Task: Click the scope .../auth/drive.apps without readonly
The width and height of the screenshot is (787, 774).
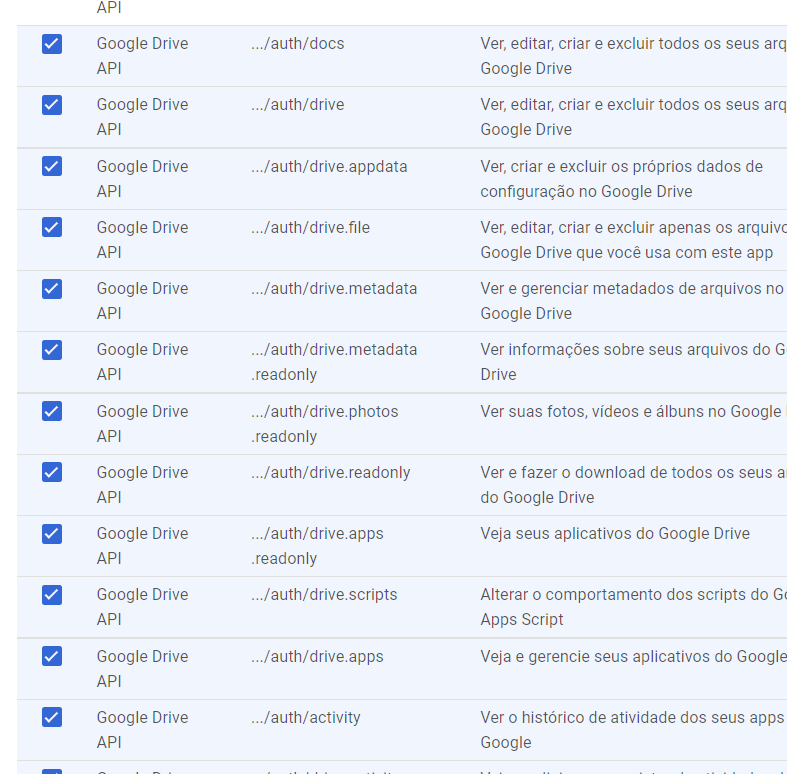Action: pos(317,657)
